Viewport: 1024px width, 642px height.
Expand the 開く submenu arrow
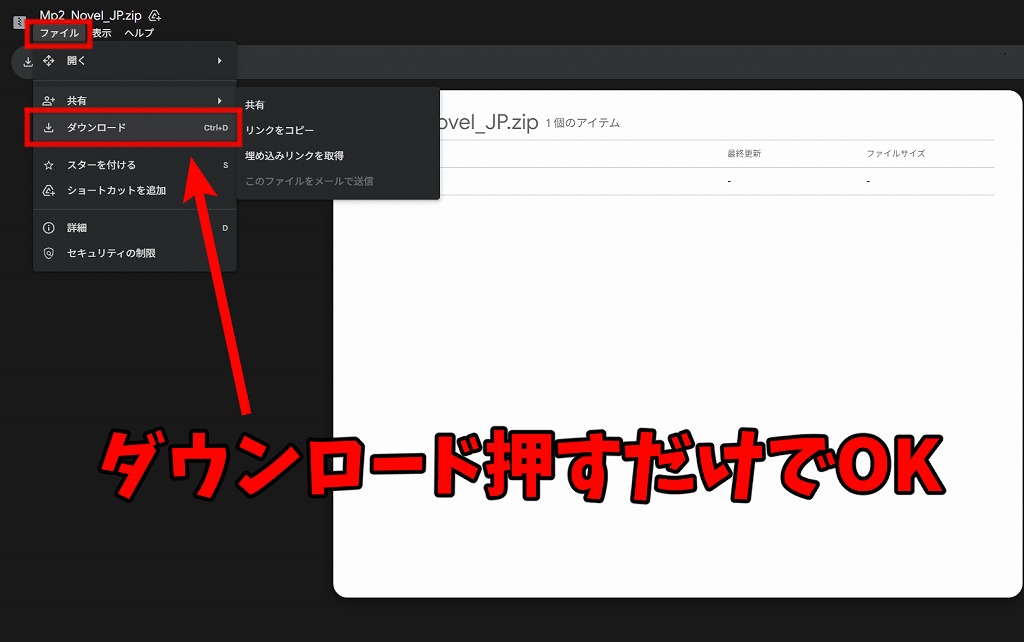click(219, 61)
